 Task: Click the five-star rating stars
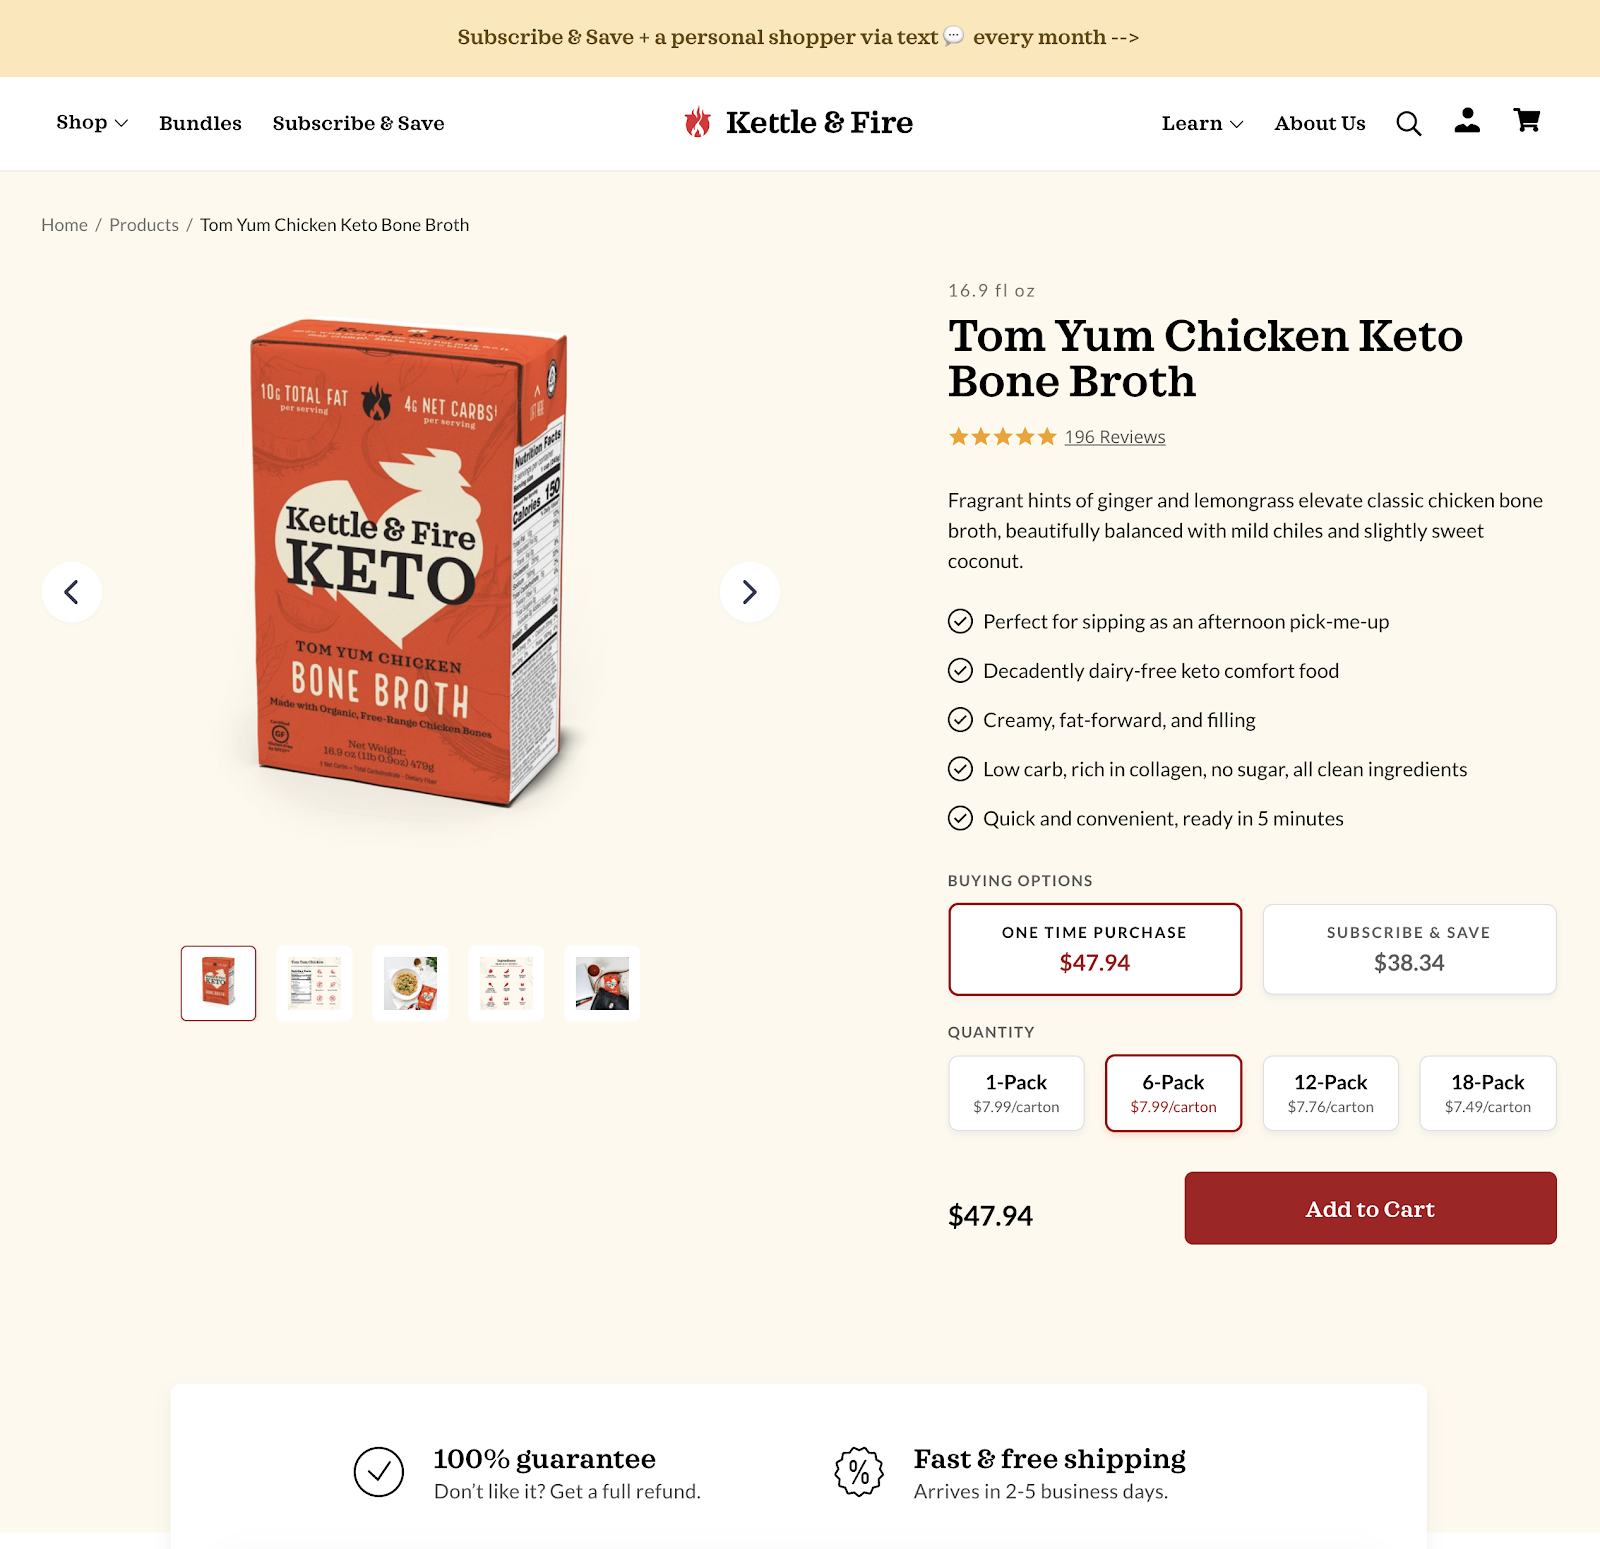point(999,437)
